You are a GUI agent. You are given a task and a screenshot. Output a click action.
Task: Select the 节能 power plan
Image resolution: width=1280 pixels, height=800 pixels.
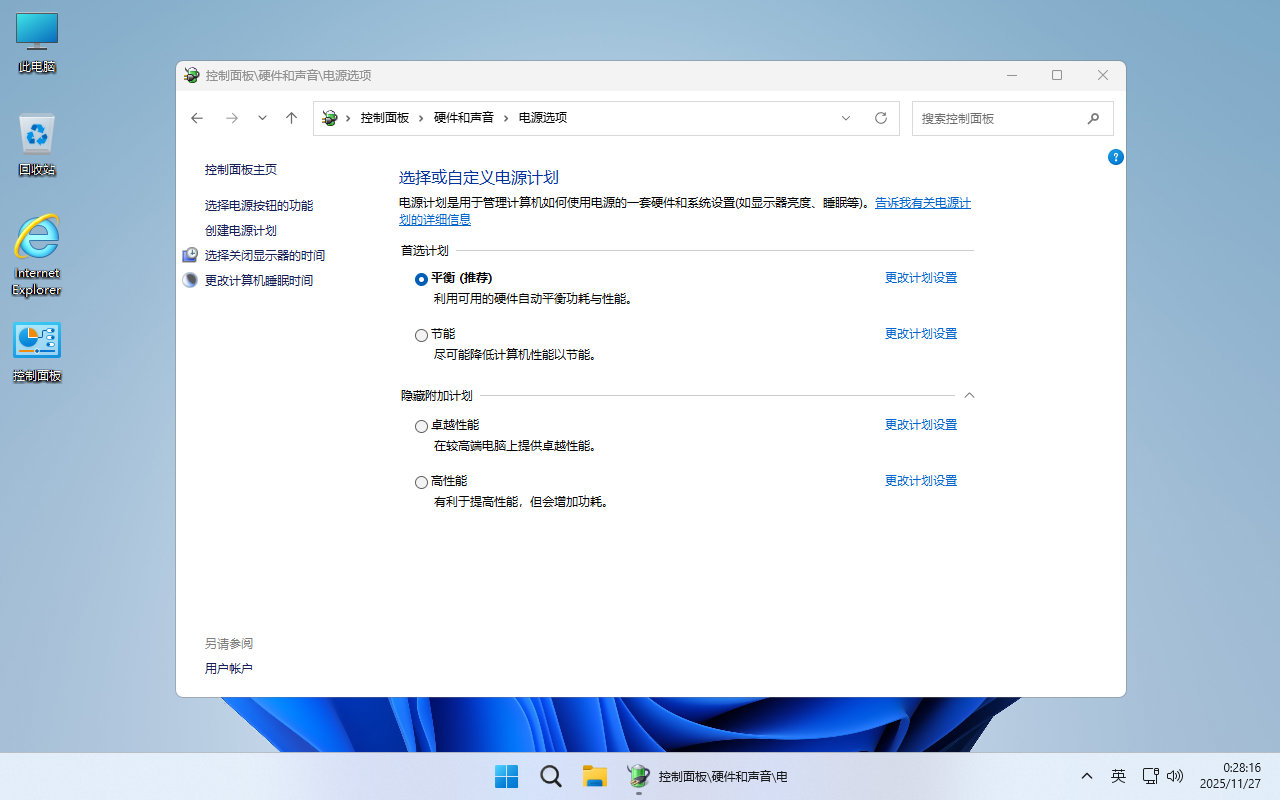(421, 335)
